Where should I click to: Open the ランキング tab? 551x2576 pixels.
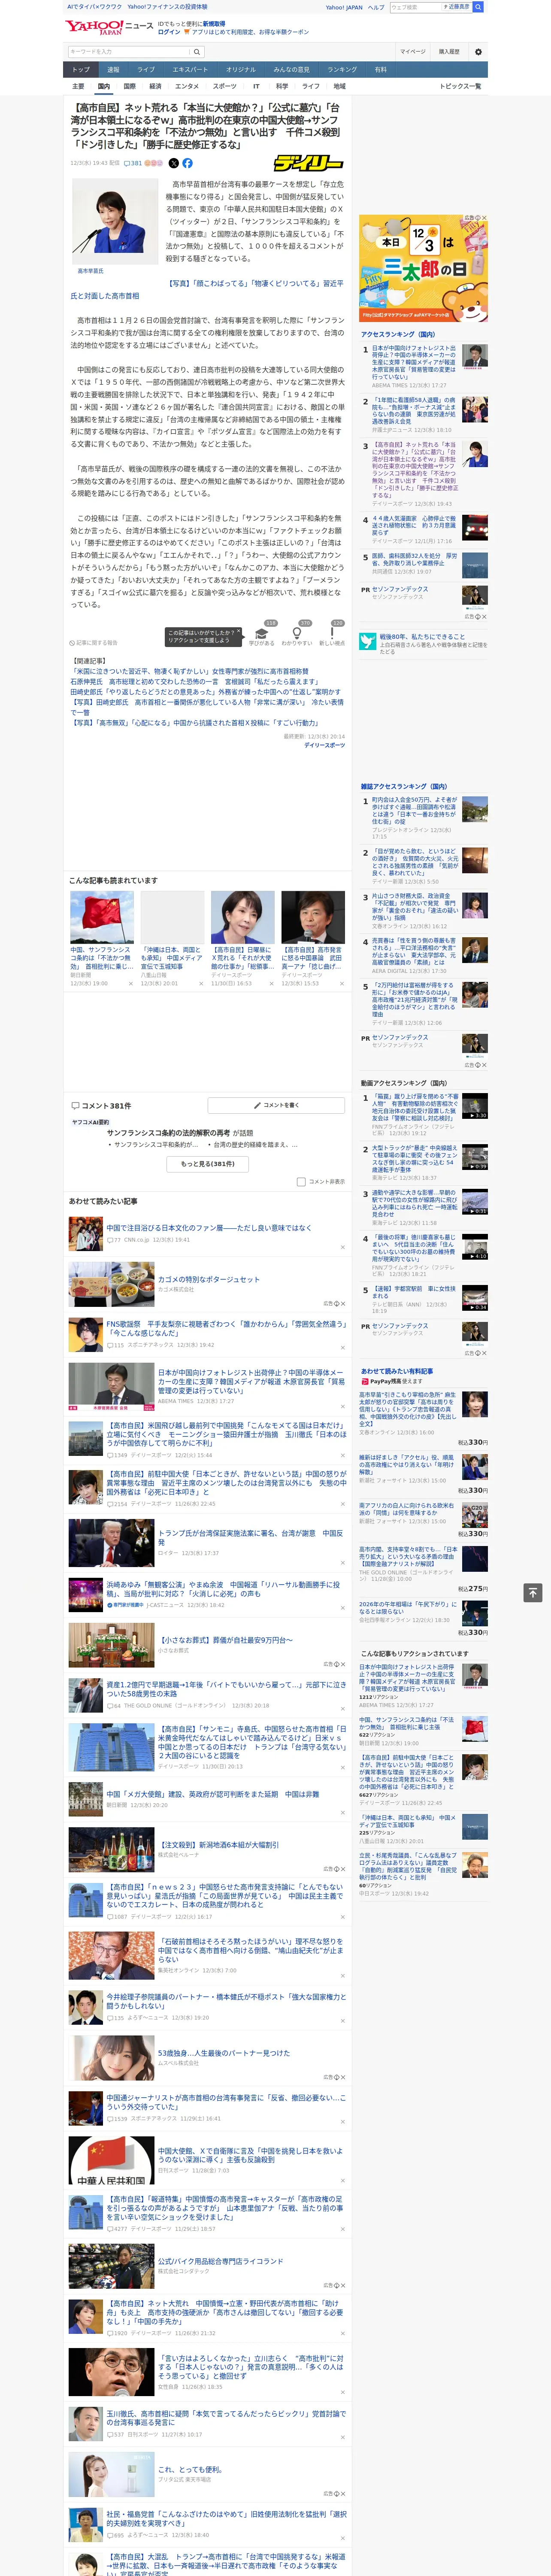coord(342,70)
